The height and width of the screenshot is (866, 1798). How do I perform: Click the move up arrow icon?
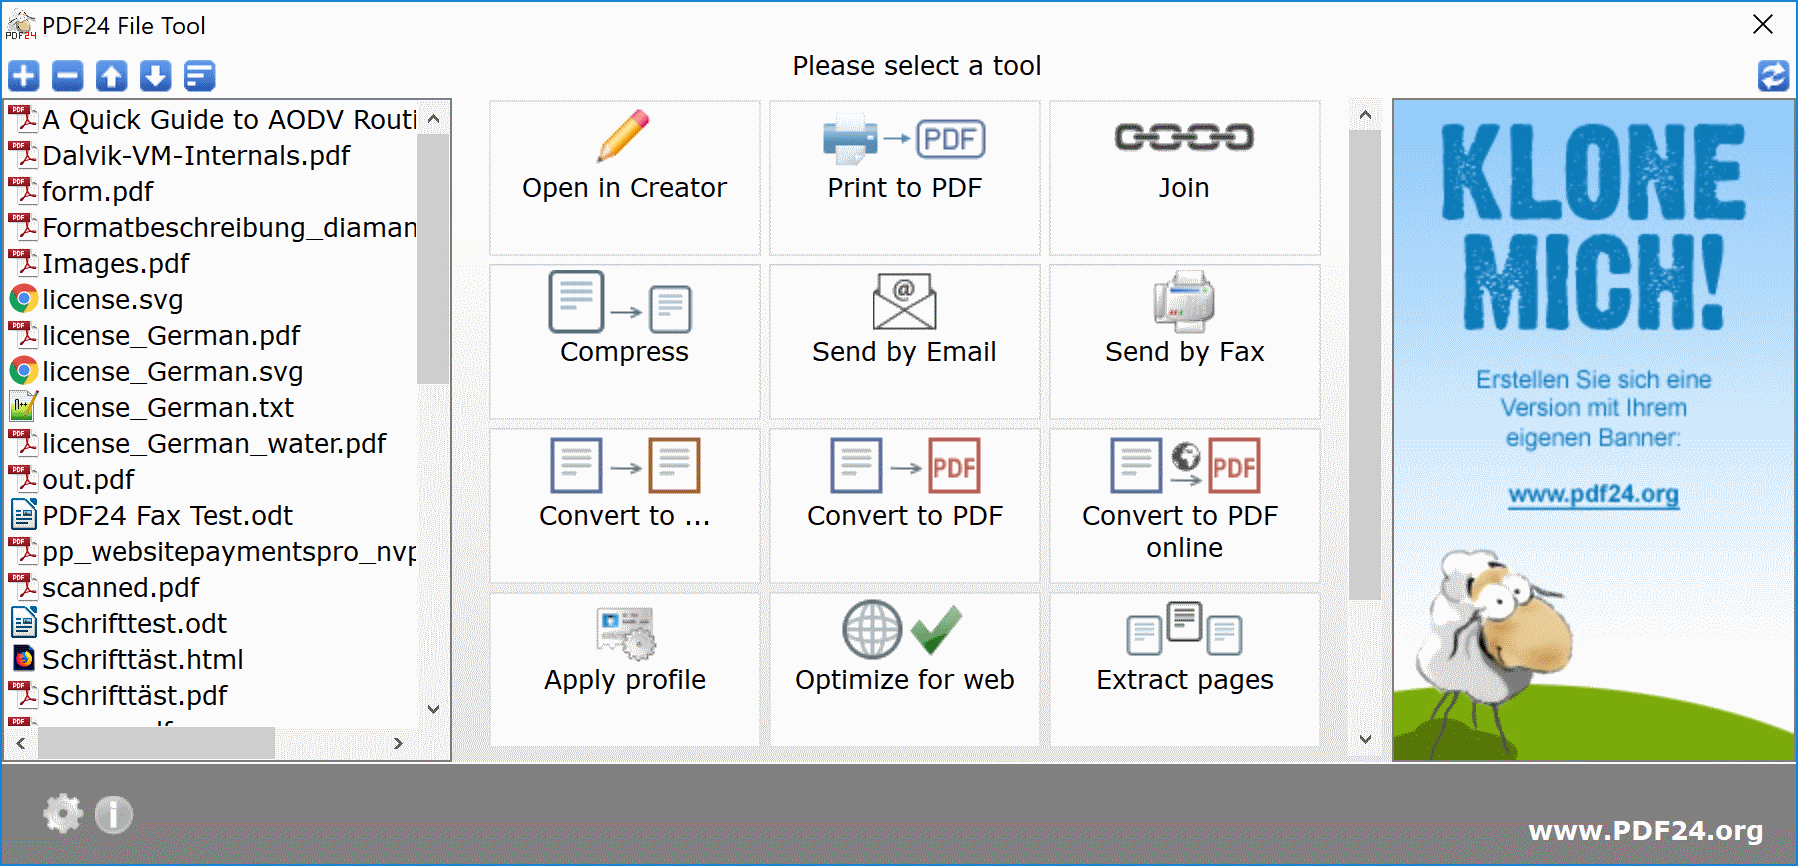click(x=112, y=76)
